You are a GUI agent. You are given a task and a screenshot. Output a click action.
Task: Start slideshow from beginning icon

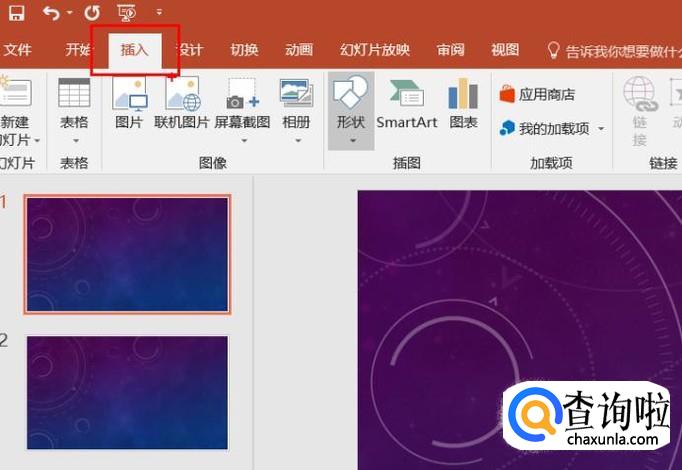pos(126,13)
